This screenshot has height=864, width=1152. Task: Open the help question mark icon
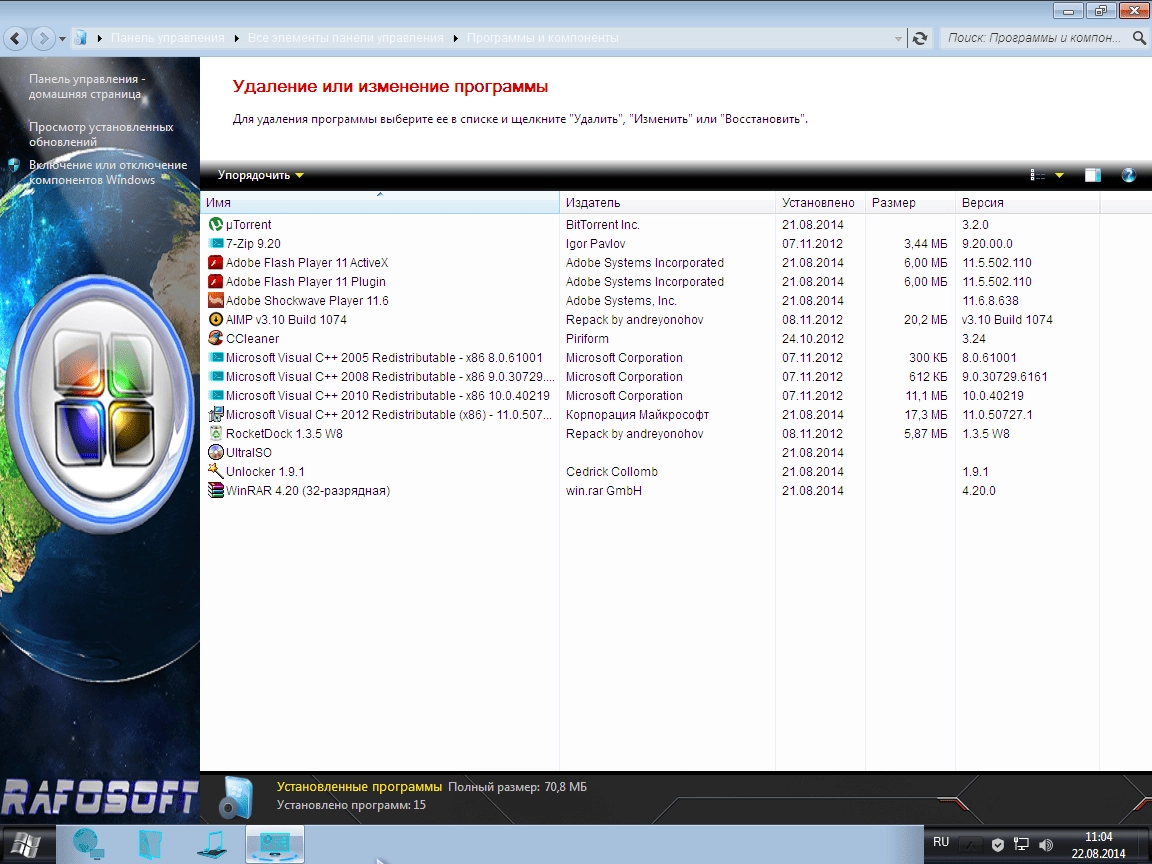click(1128, 175)
